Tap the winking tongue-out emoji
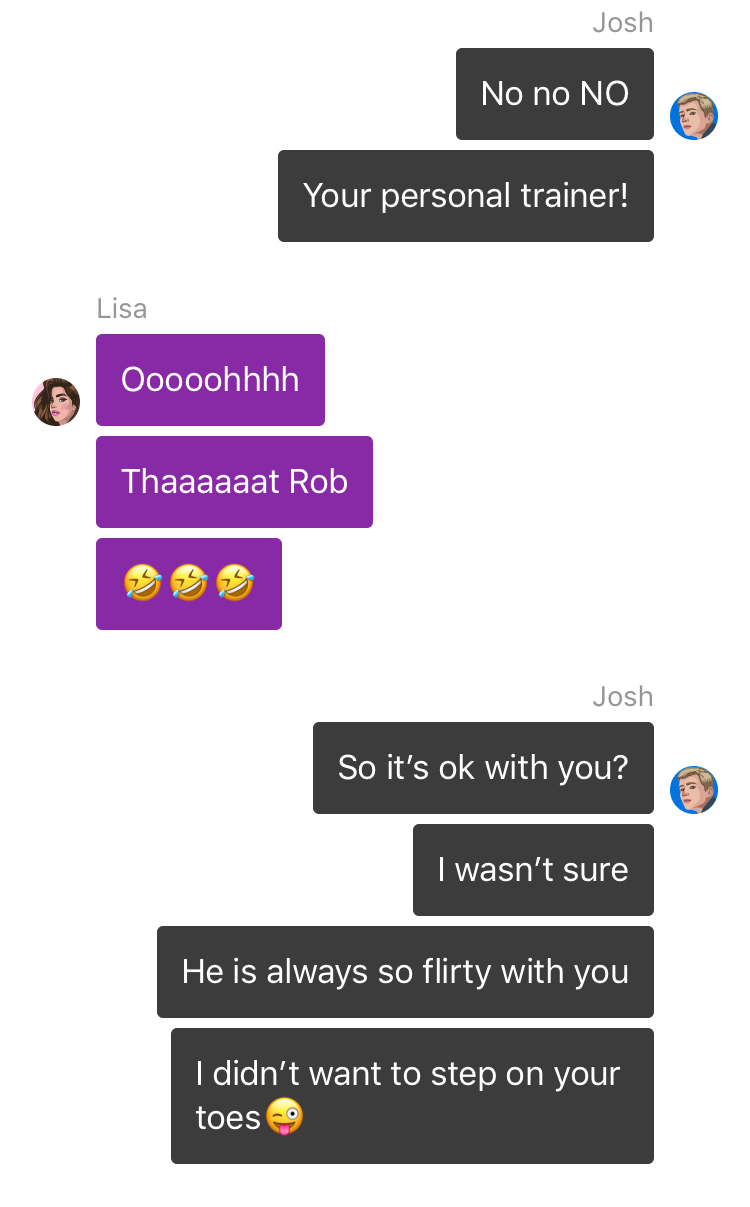 coord(284,1116)
